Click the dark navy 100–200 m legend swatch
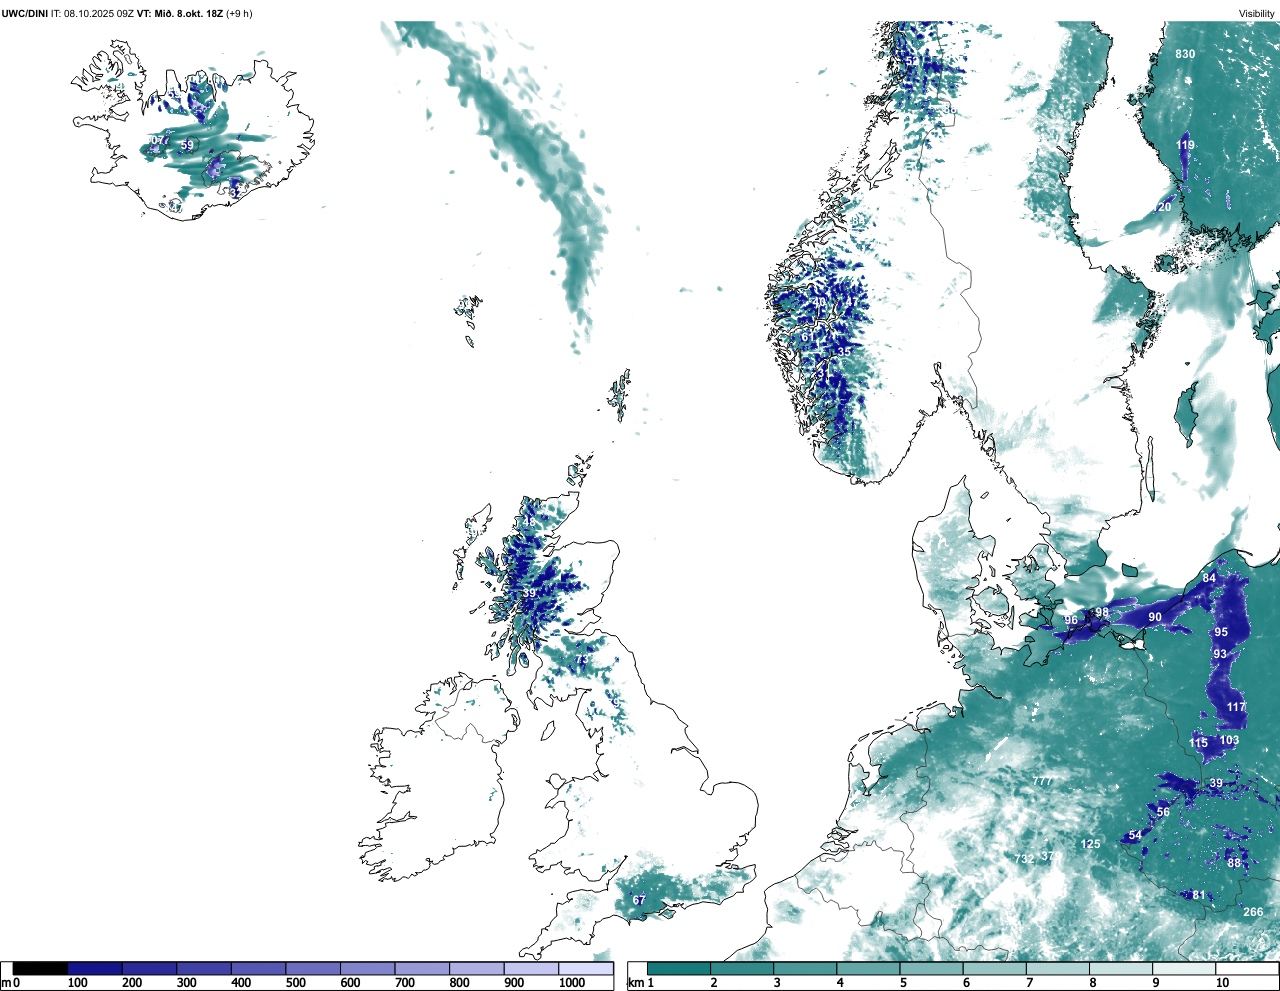This screenshot has width=1280, height=991. pos(95,968)
